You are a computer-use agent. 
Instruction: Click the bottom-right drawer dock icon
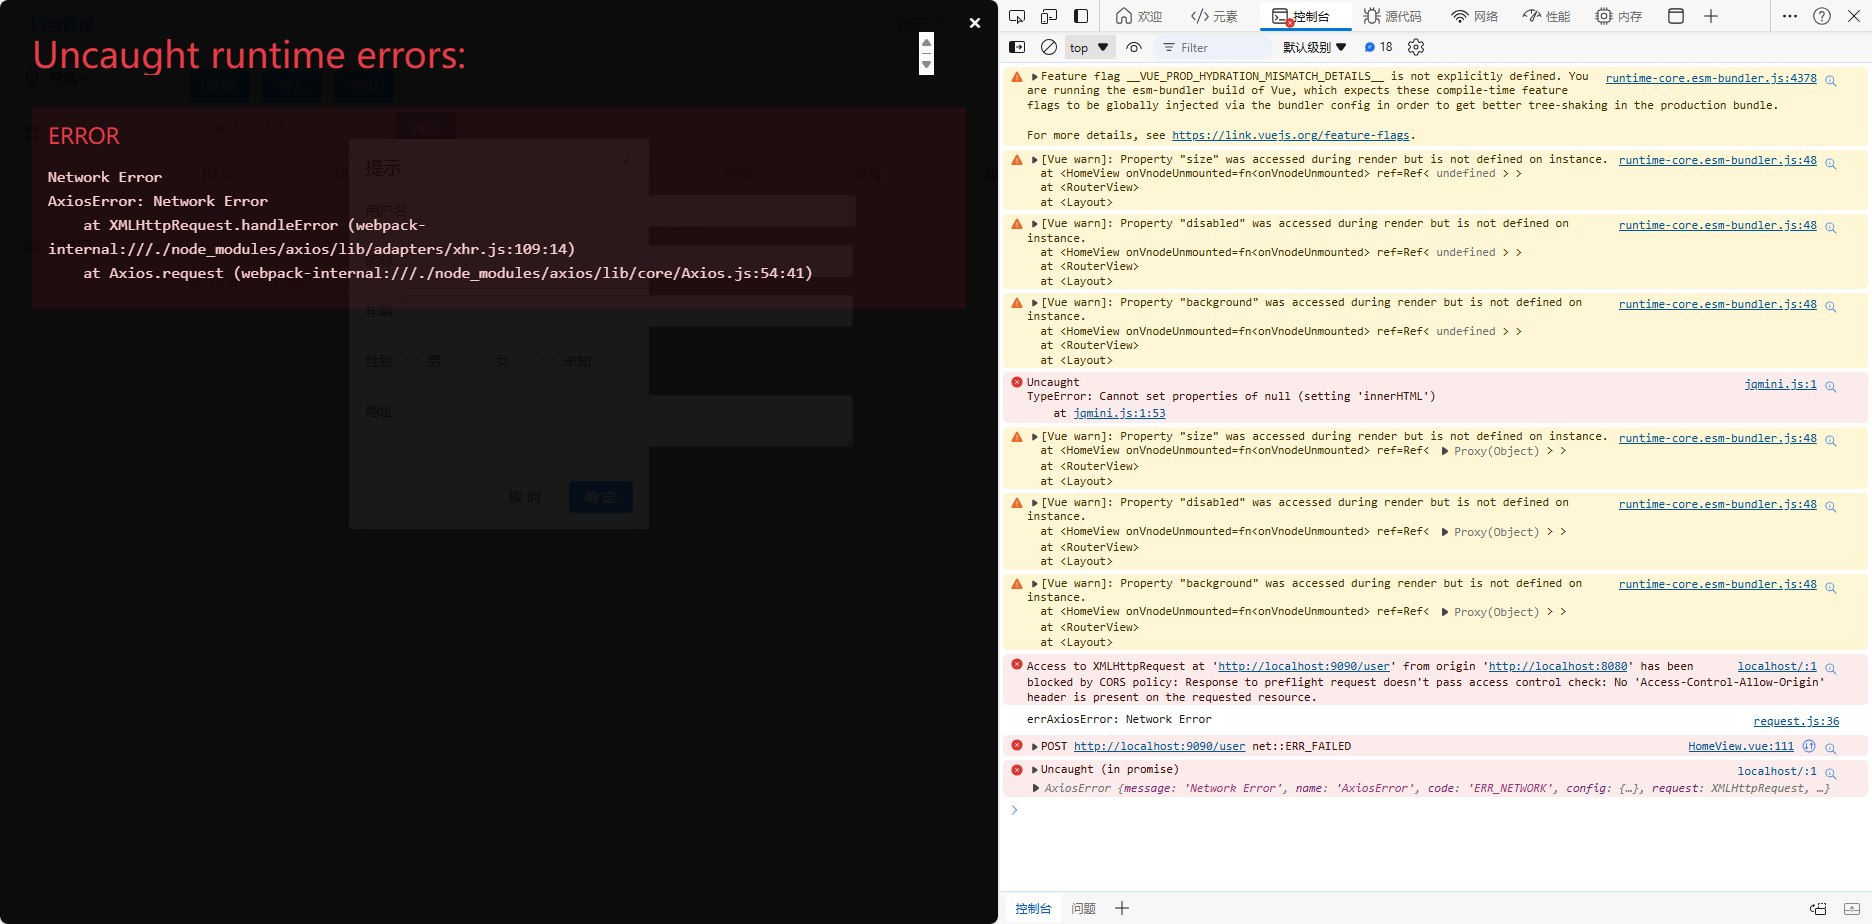point(1818,908)
